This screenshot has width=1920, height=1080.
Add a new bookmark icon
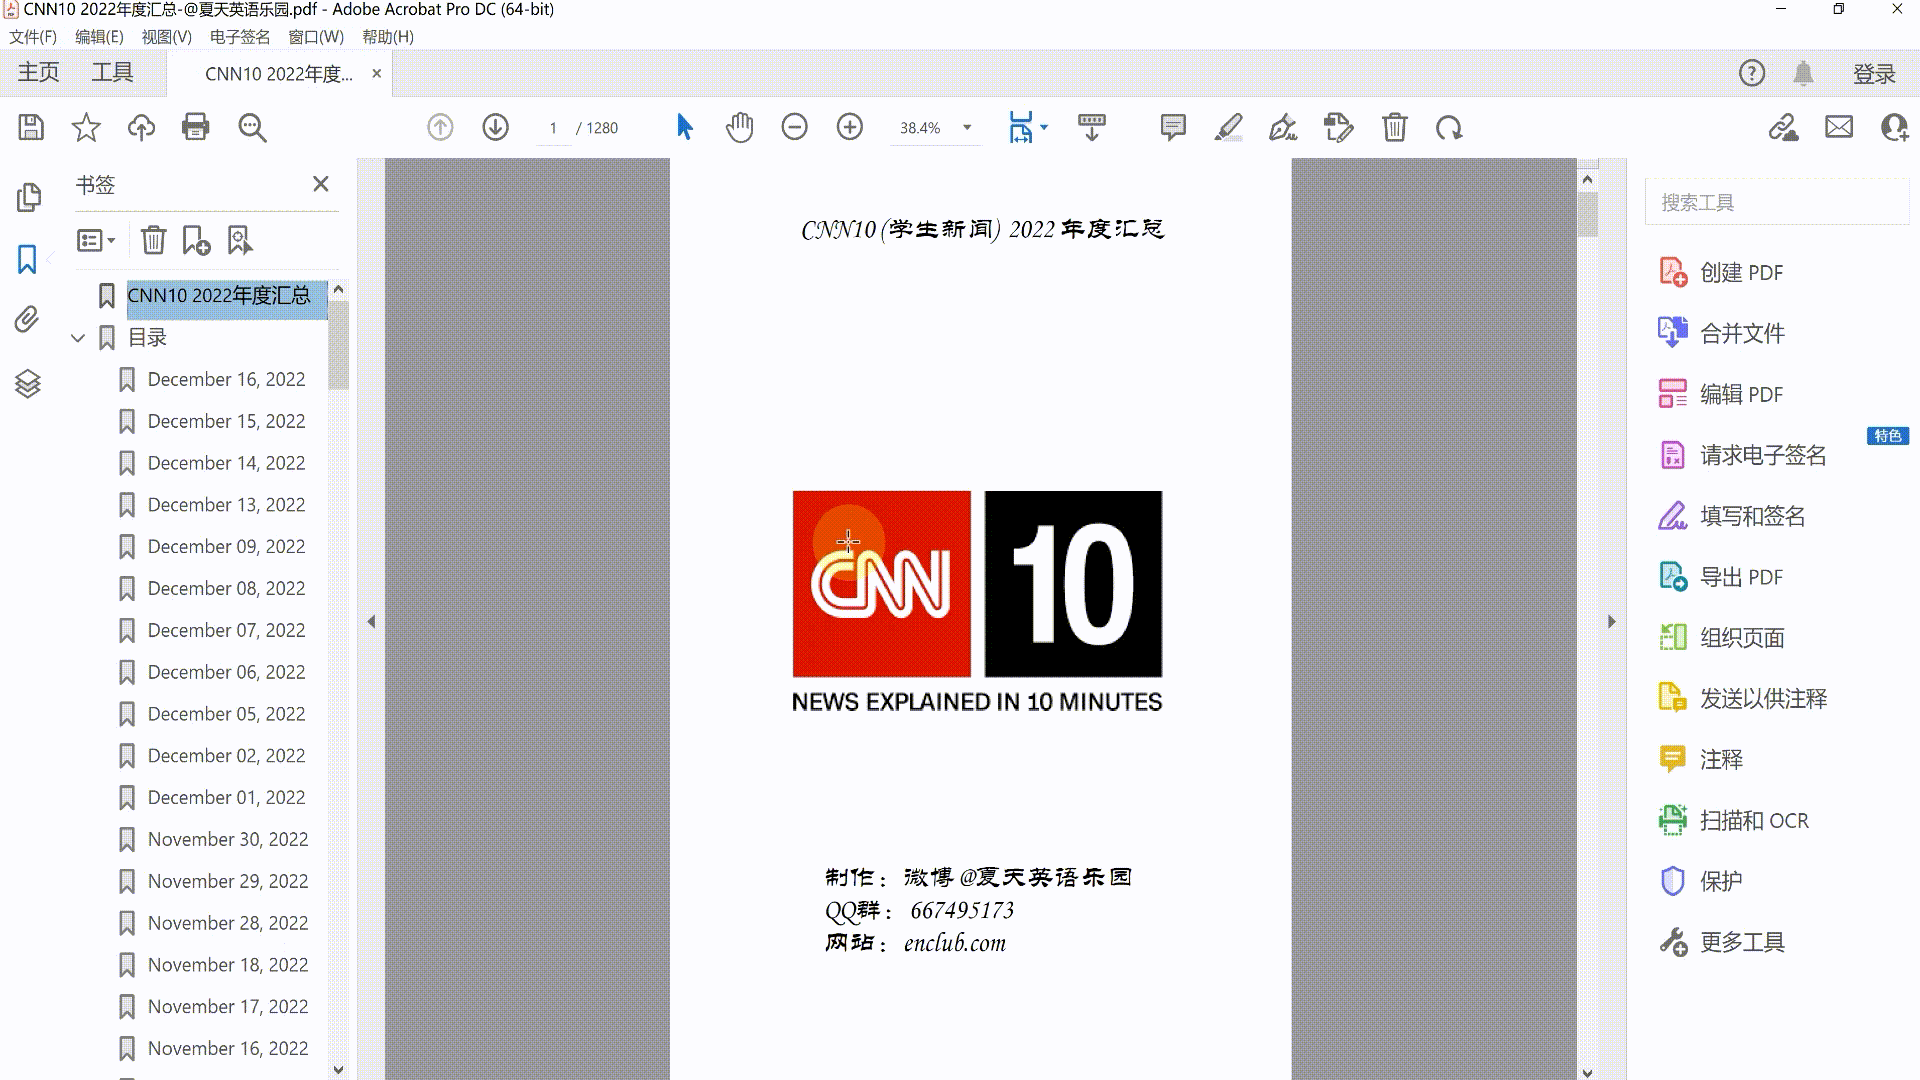[x=196, y=240]
